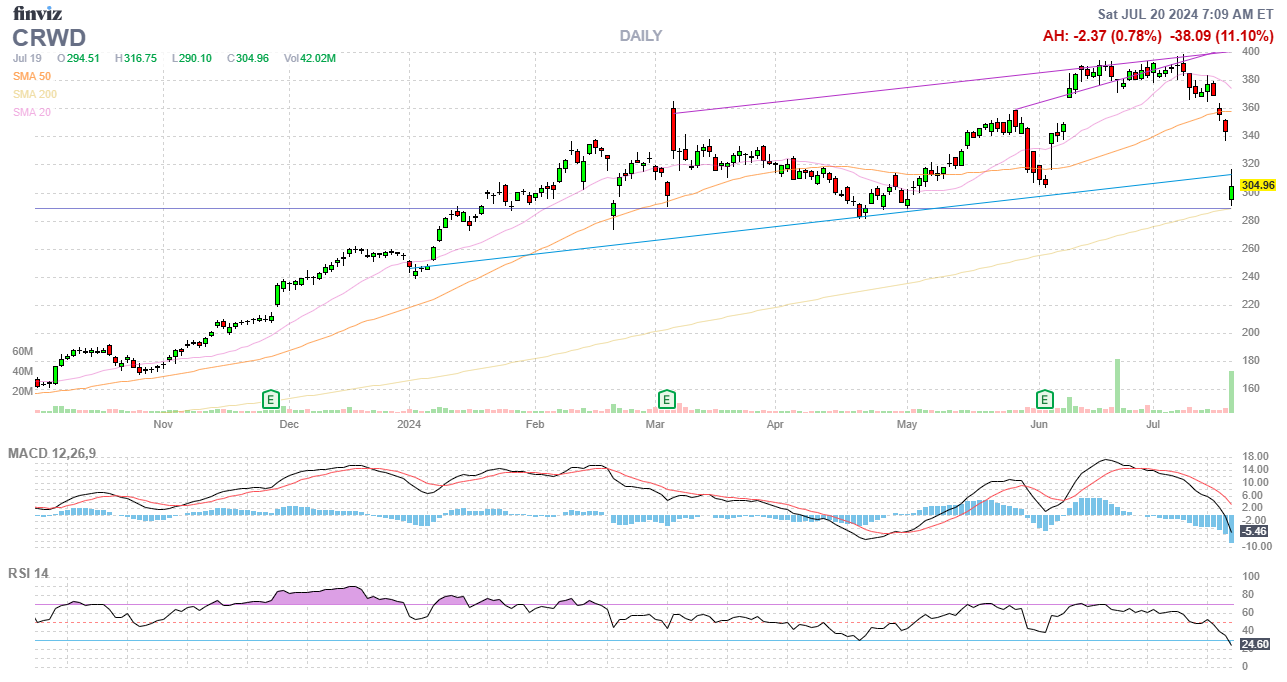The width and height of the screenshot is (1287, 682).
Task: Open the RSI 14 indicator label
Action: coord(28,573)
